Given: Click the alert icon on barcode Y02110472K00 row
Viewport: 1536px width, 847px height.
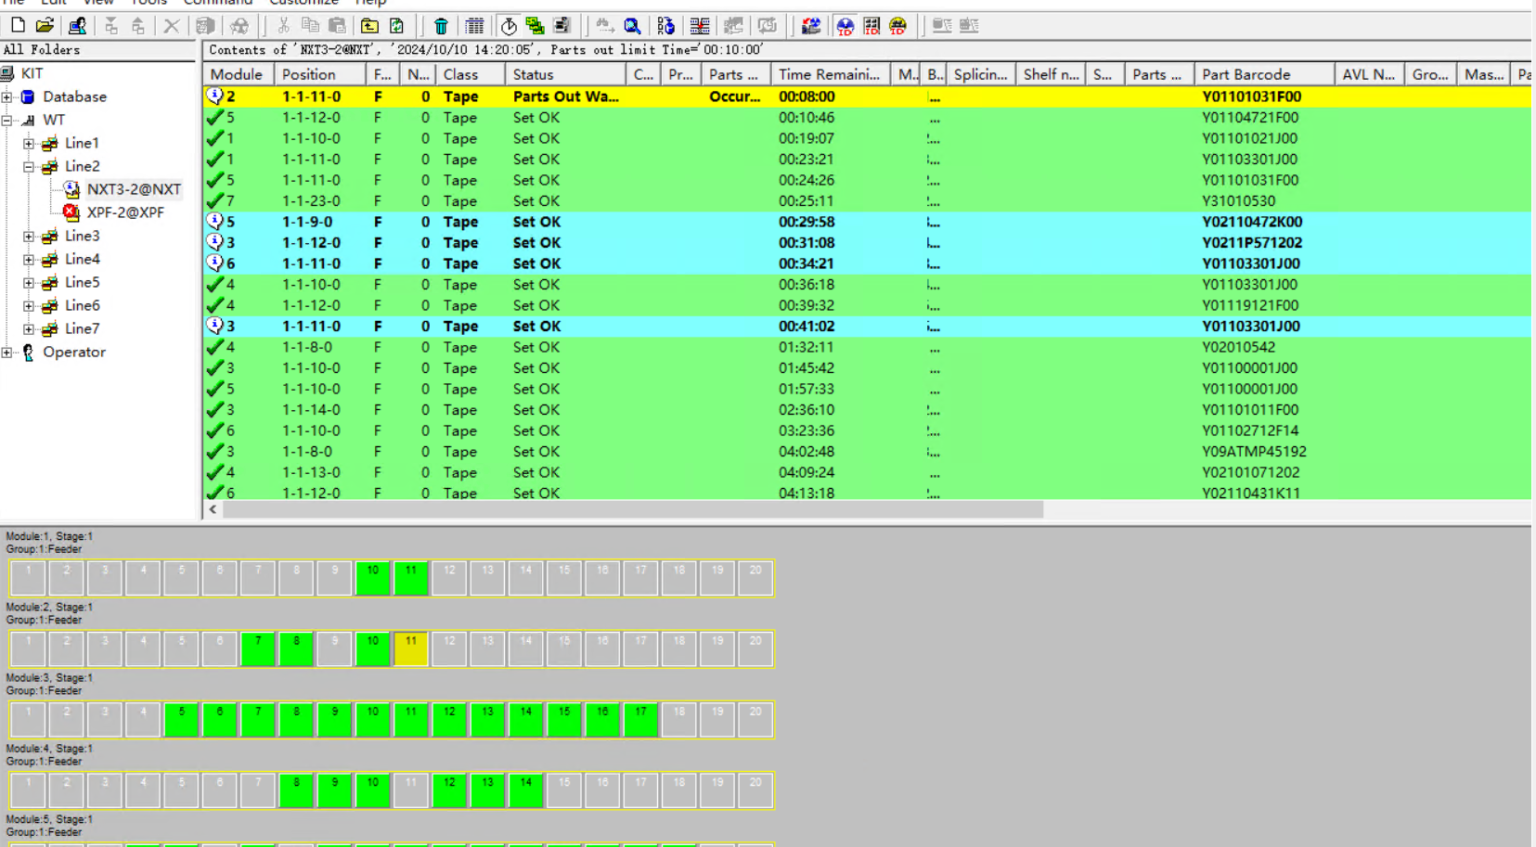Looking at the screenshot, I should [215, 221].
